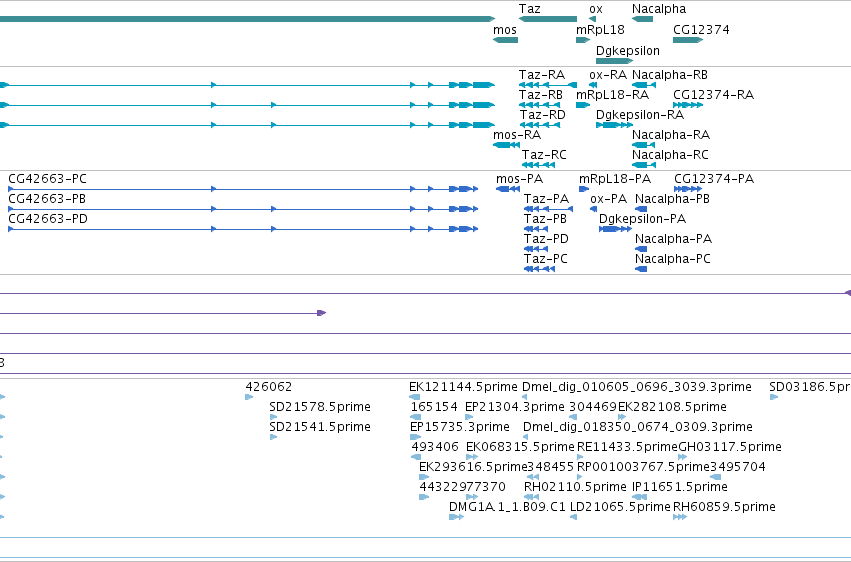Select the RH60859.5prime EST label

pyautogui.click(x=724, y=507)
